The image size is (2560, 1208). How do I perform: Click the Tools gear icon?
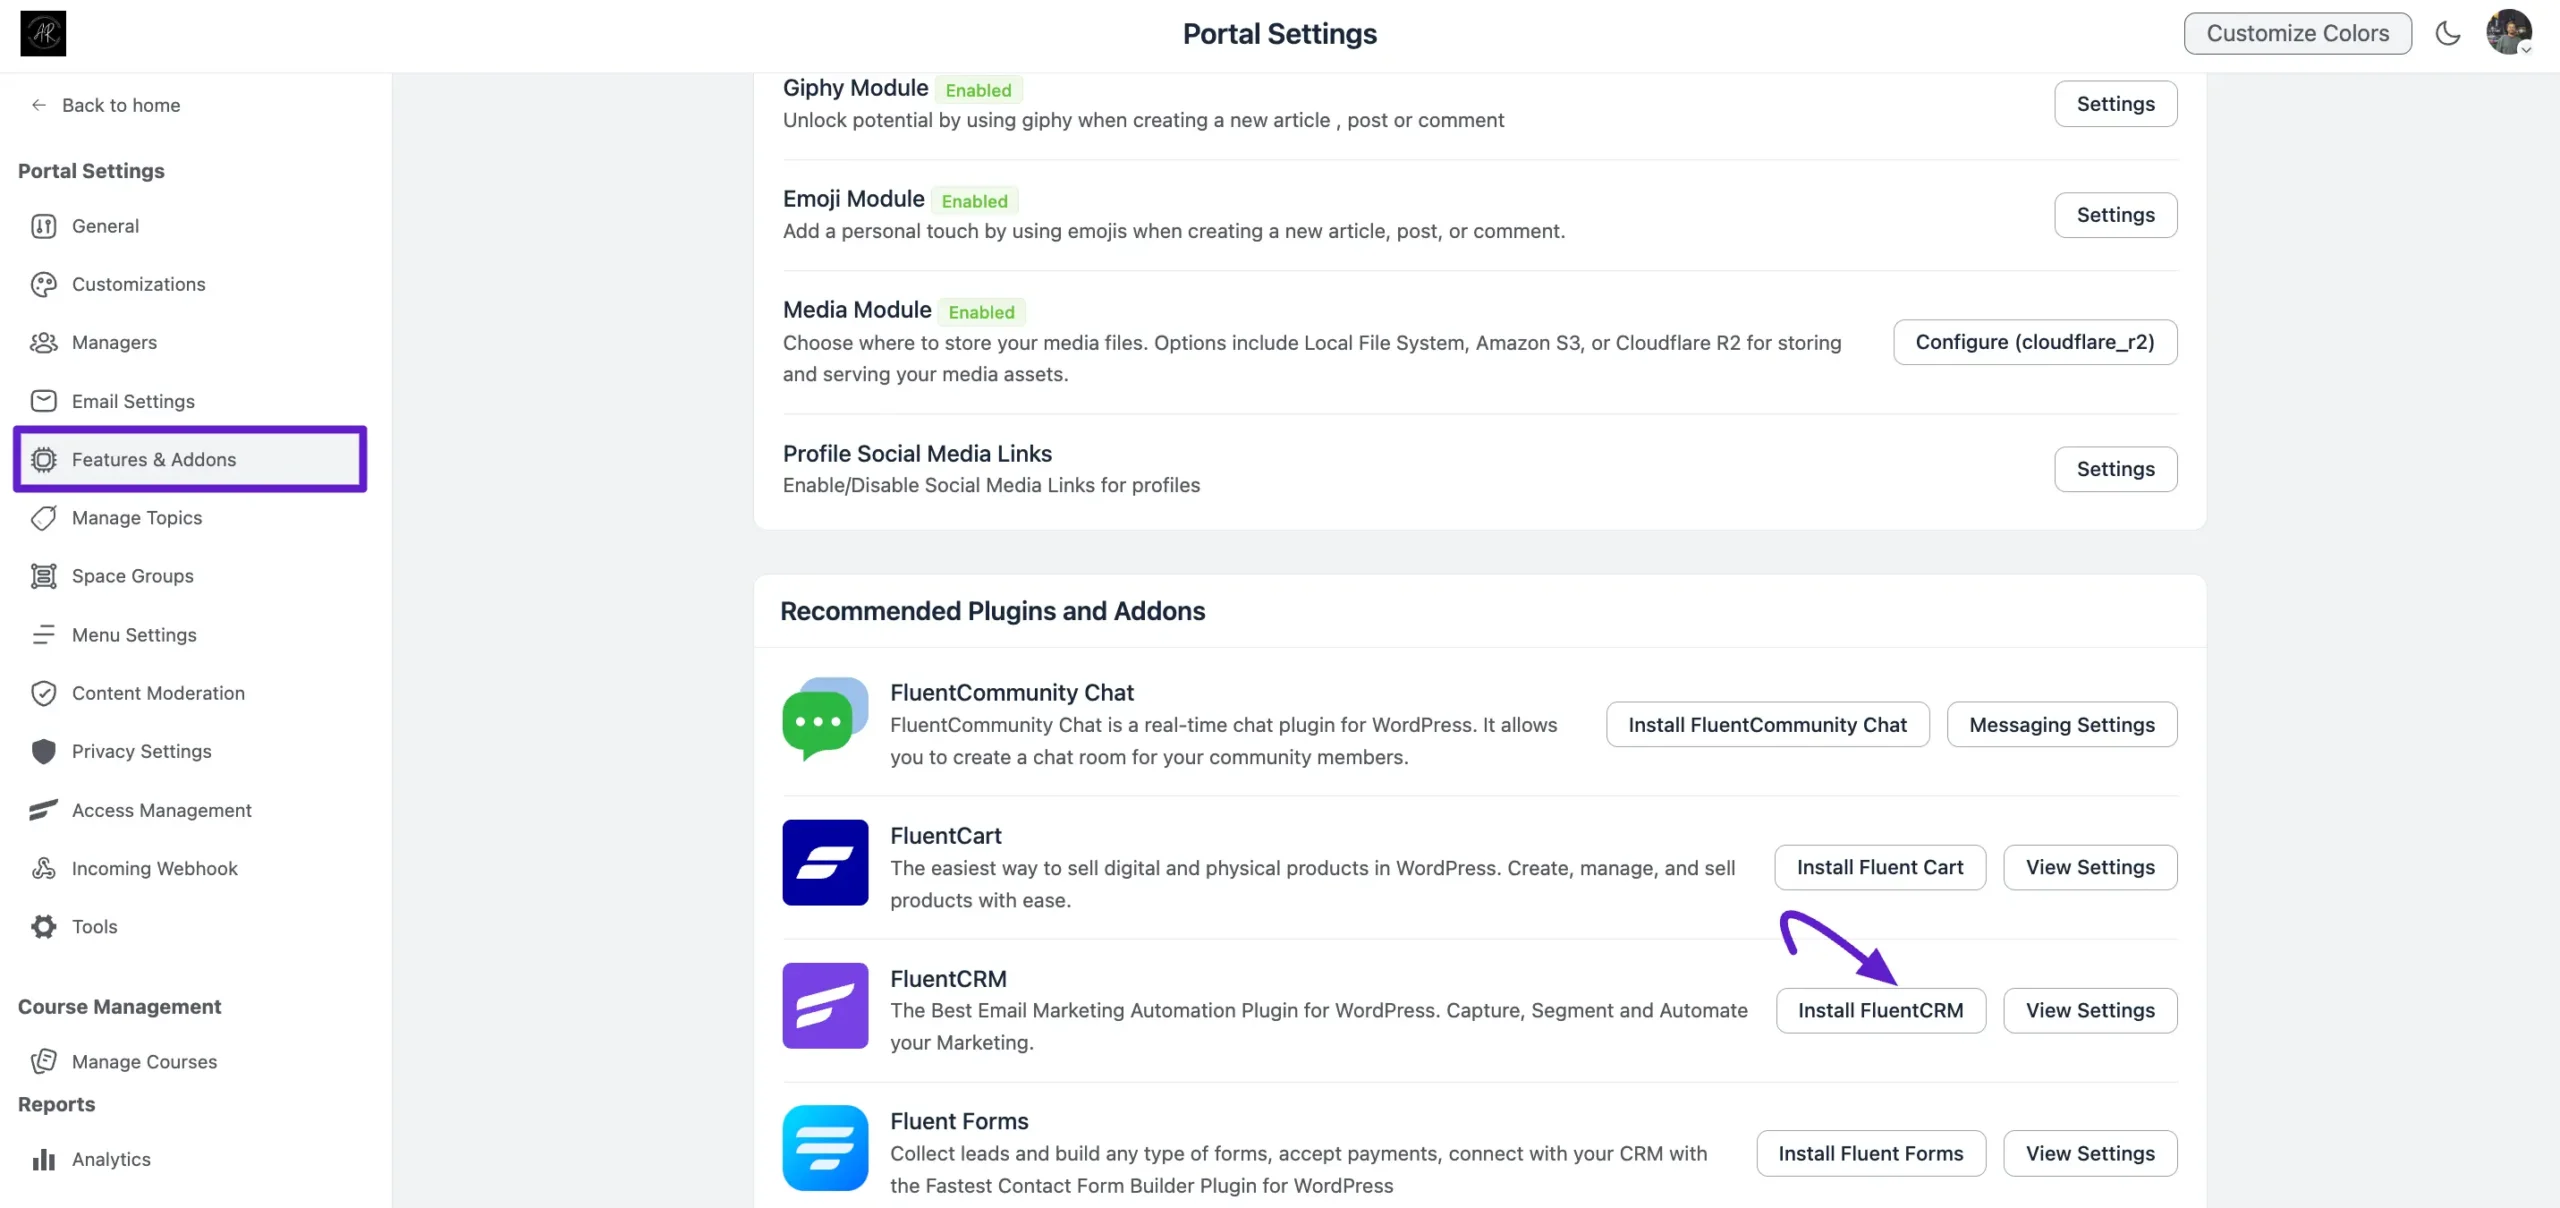point(43,927)
